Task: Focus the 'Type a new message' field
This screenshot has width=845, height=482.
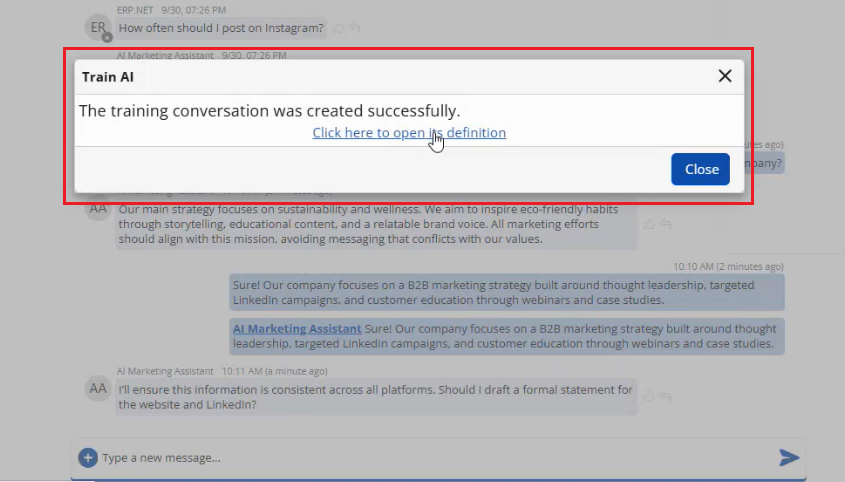Action: pos(430,457)
